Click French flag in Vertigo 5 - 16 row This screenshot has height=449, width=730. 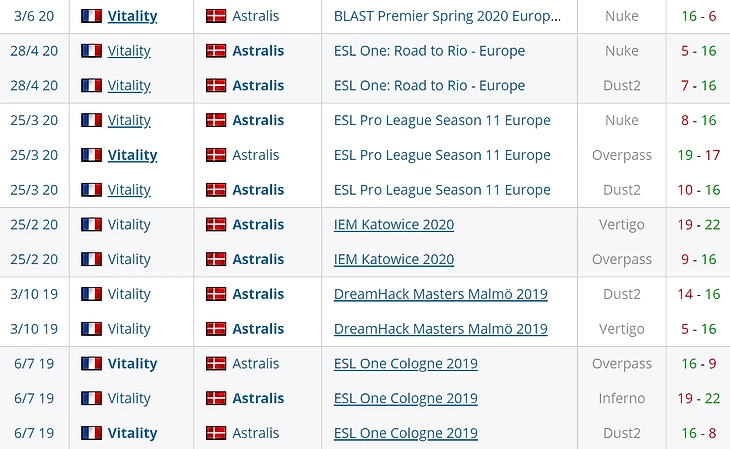click(x=91, y=329)
